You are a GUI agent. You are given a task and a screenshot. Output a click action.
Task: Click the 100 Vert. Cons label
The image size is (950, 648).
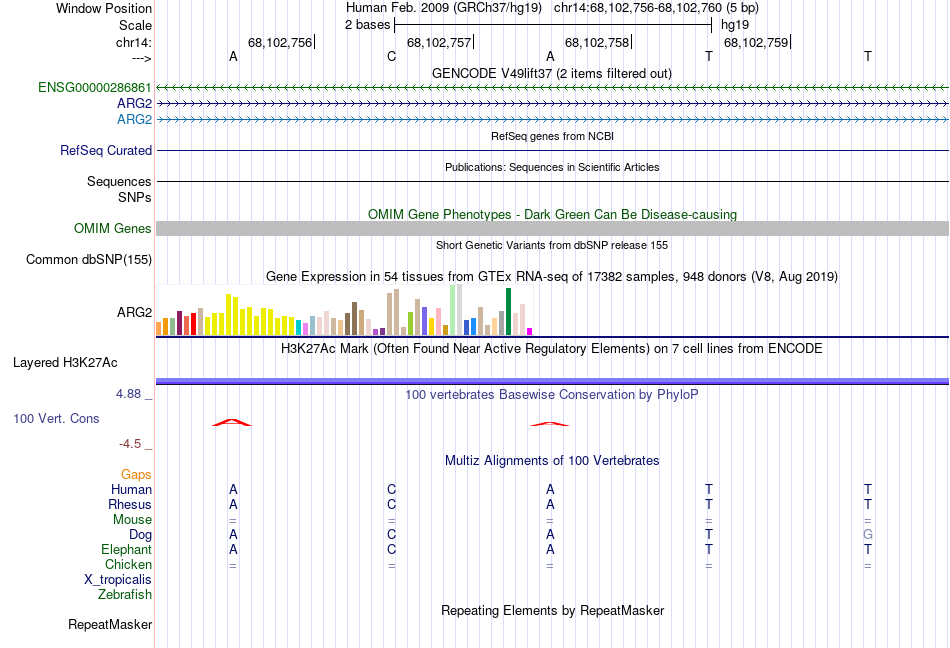pos(56,418)
